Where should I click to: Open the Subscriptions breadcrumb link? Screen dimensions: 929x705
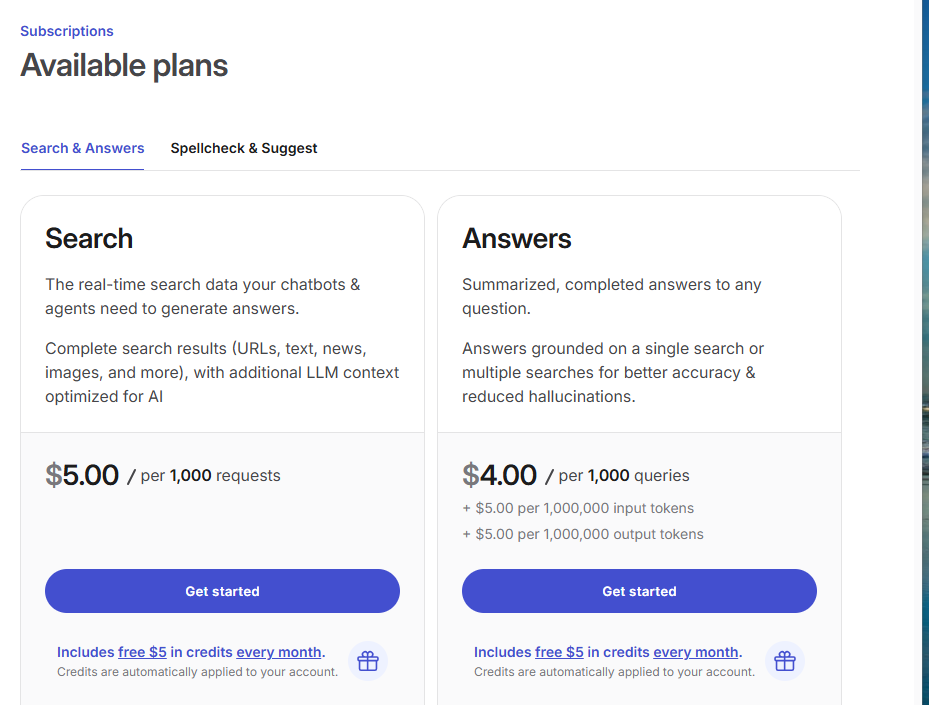(67, 31)
